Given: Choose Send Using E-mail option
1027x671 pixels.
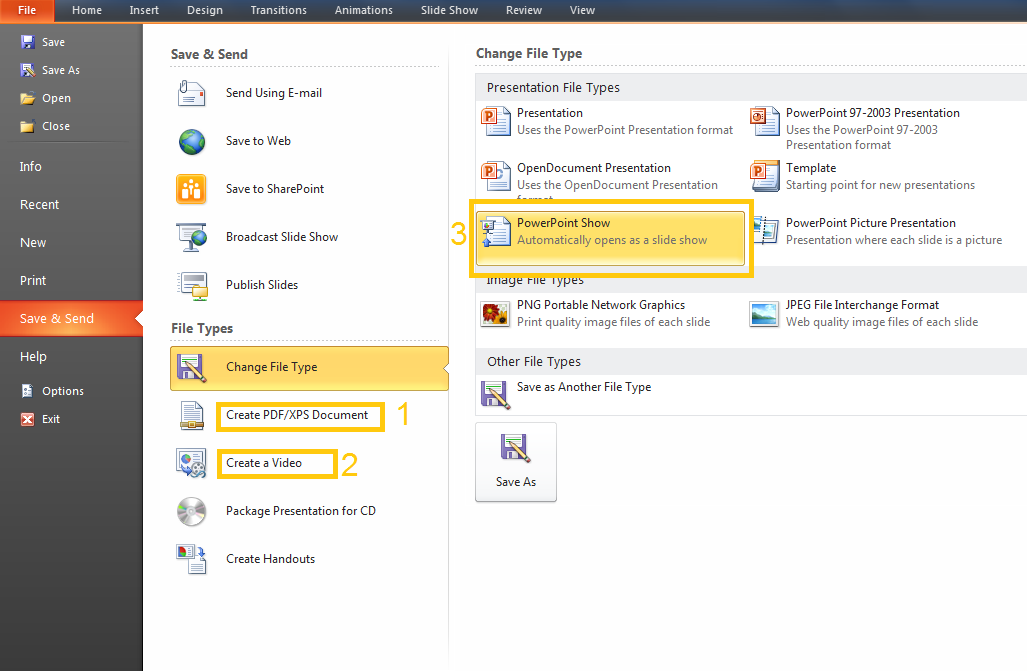Looking at the screenshot, I should tap(274, 93).
